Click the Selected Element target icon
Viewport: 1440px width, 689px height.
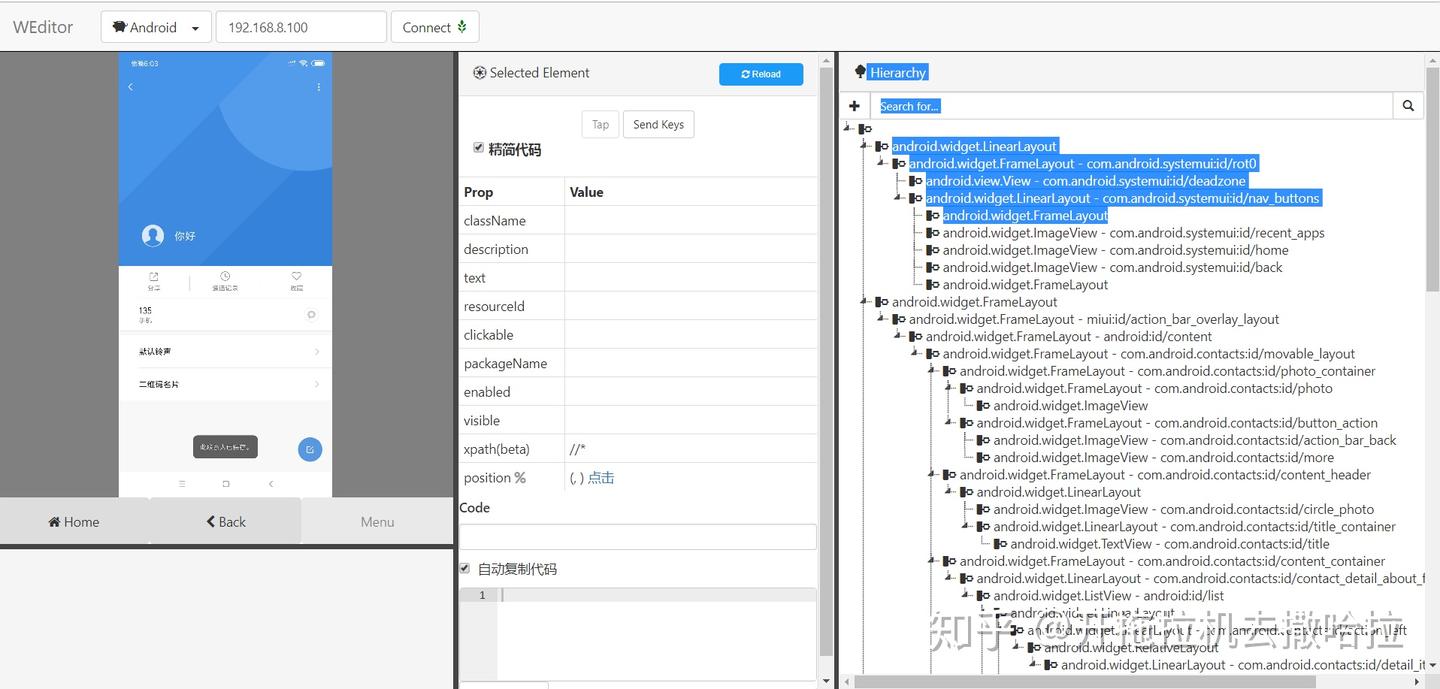(480, 72)
